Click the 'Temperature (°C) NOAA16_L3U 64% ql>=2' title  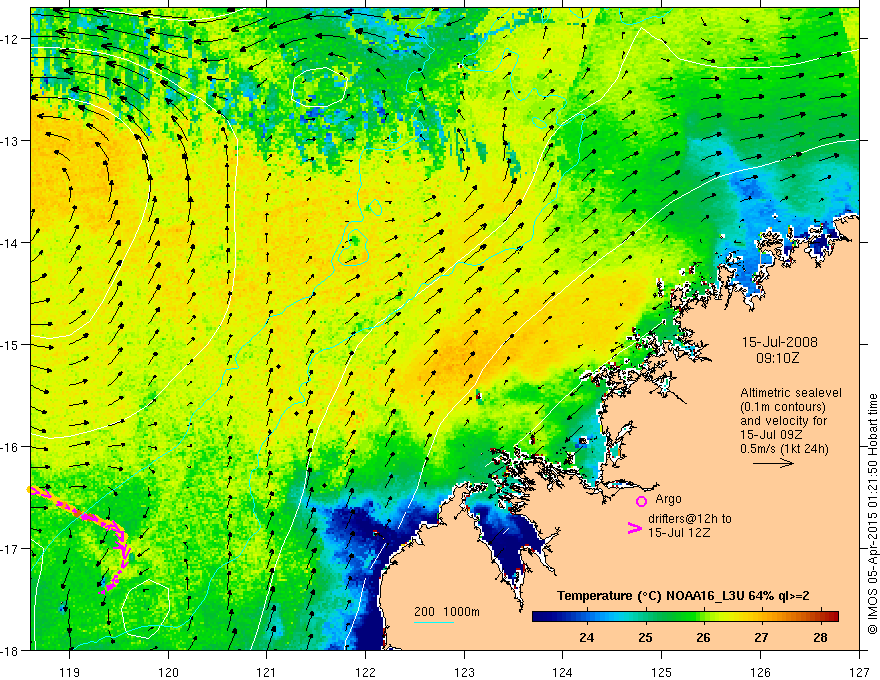click(683, 596)
